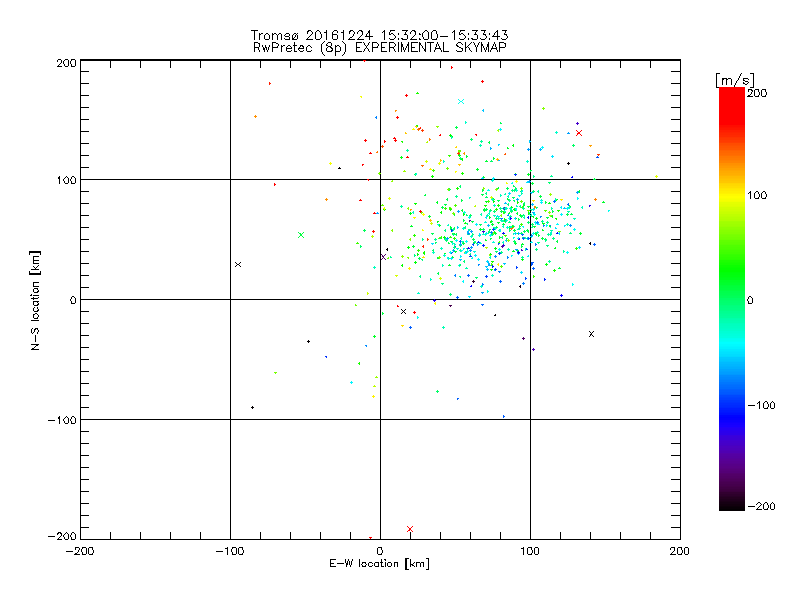
Task: Click the cyan X marker near plot top
Action: point(461,102)
